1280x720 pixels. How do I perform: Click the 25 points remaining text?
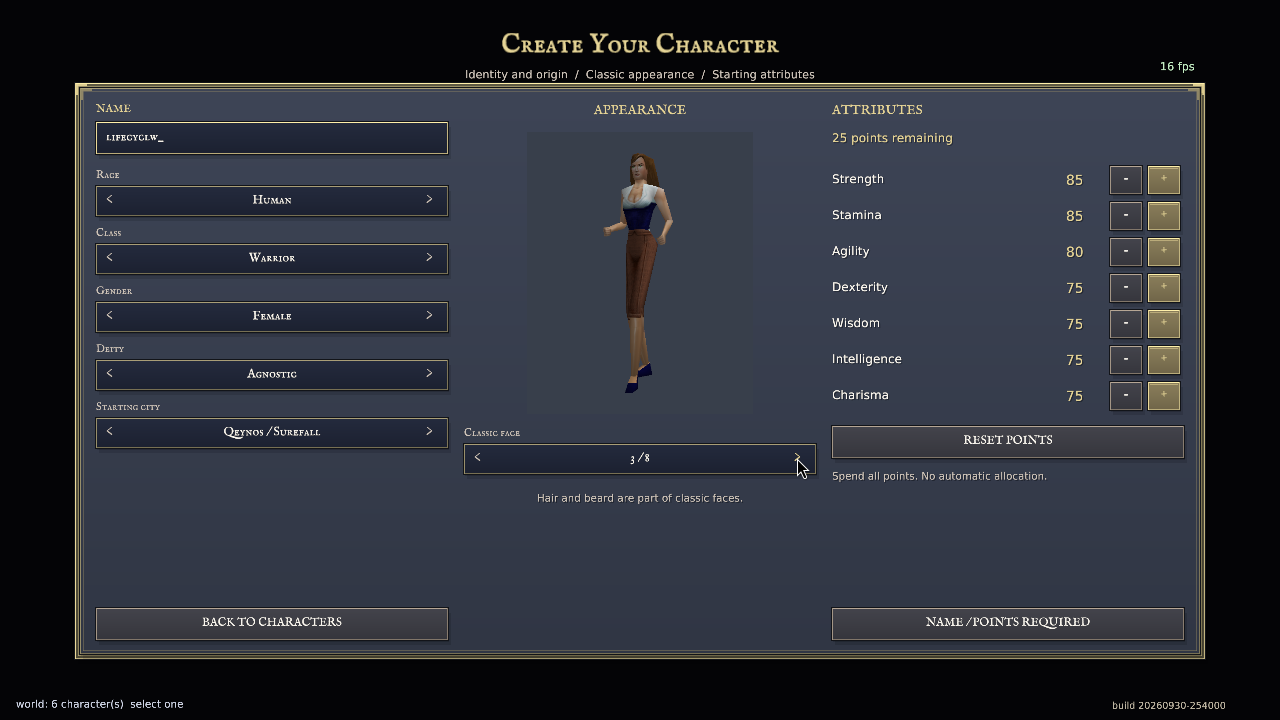click(892, 138)
